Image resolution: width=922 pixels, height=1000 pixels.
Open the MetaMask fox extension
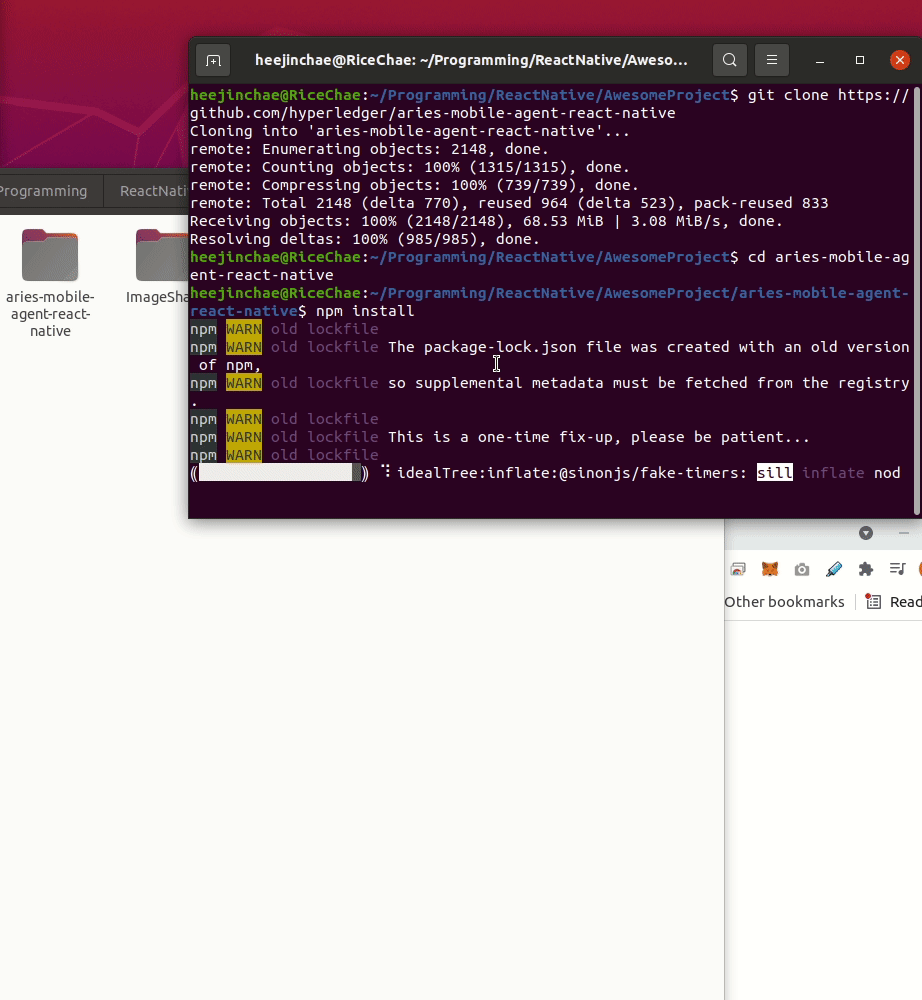[770, 569]
